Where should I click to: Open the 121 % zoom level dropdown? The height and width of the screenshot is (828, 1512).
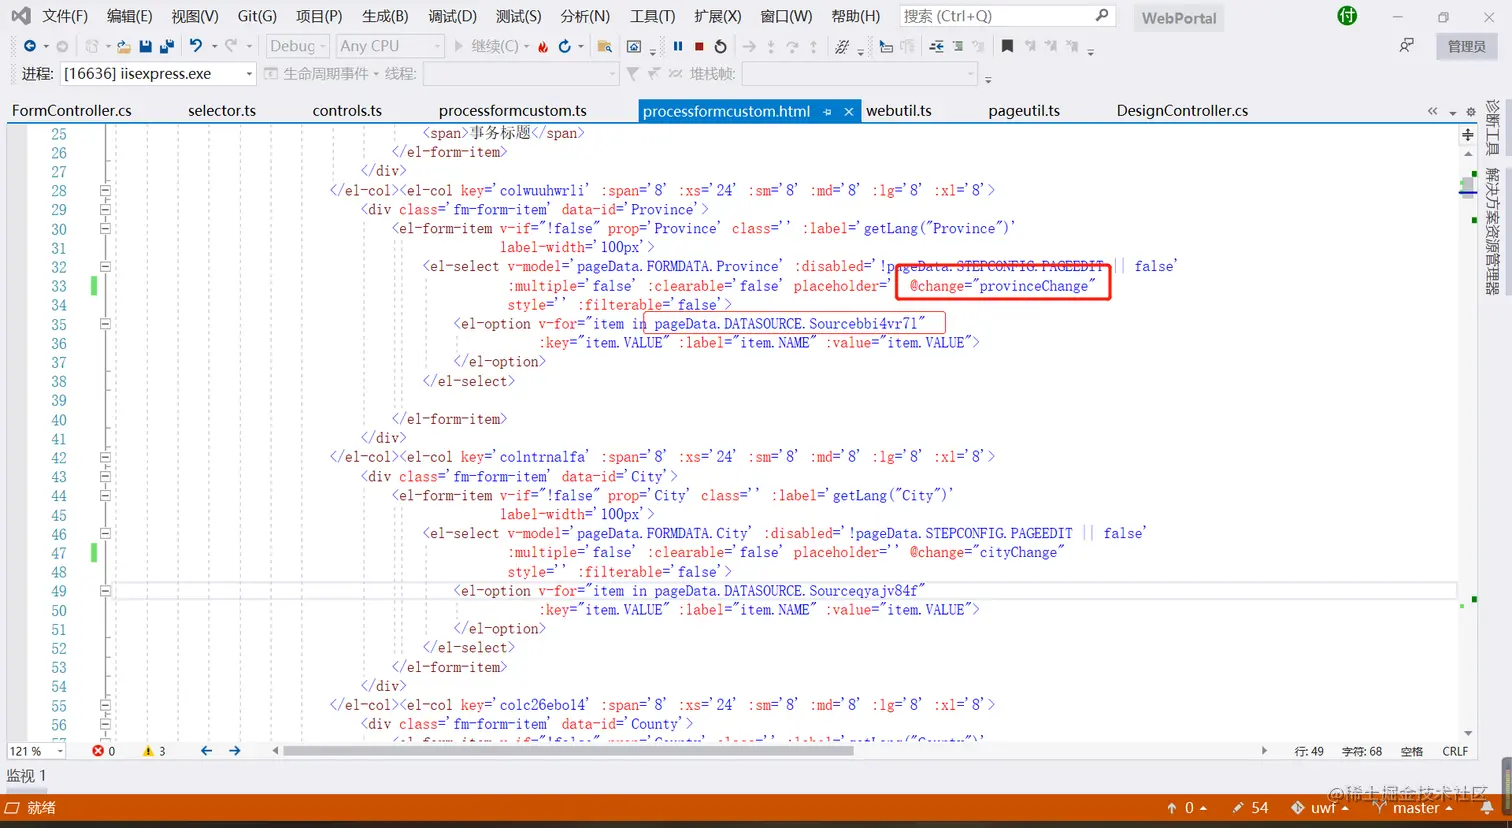(x=36, y=751)
